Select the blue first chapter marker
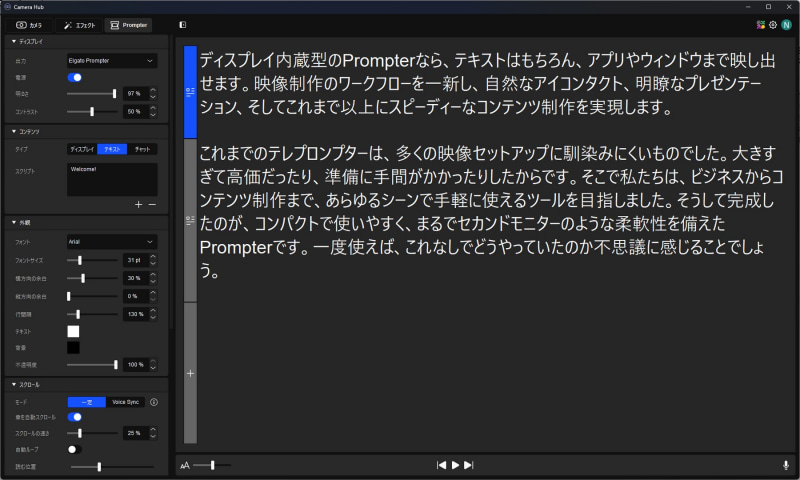Image resolution: width=800 pixels, height=480 pixels. click(190, 92)
